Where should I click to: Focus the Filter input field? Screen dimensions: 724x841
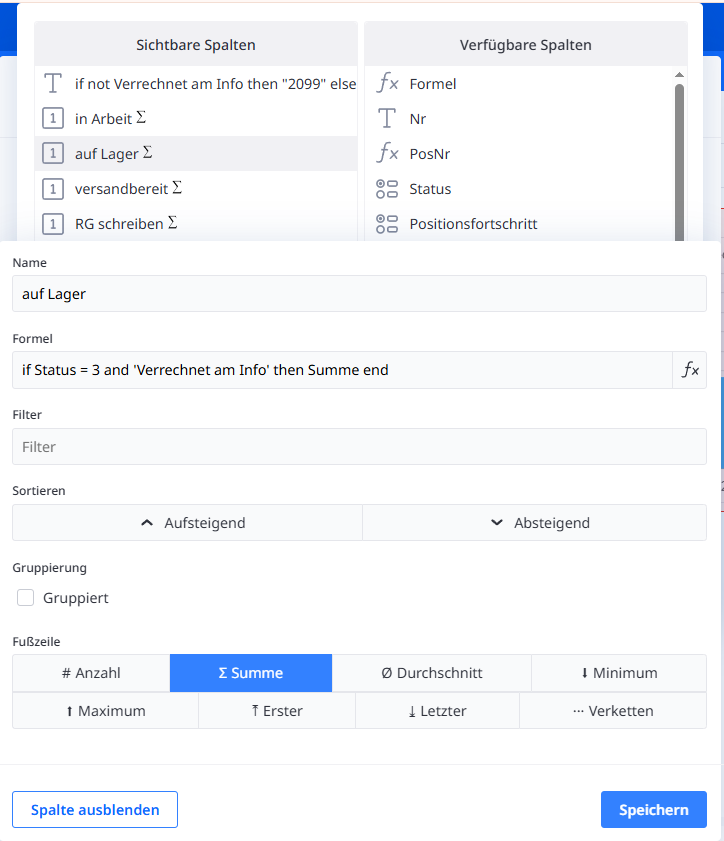(x=359, y=447)
